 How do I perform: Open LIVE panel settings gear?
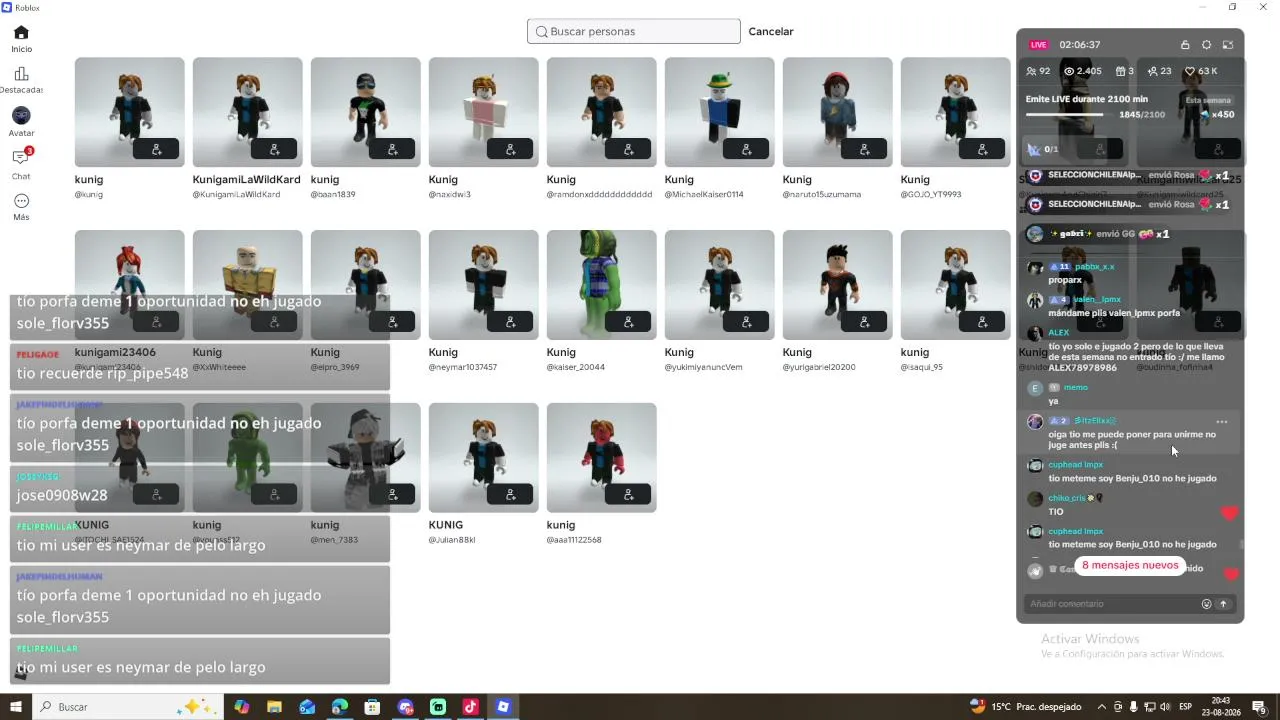click(1206, 45)
